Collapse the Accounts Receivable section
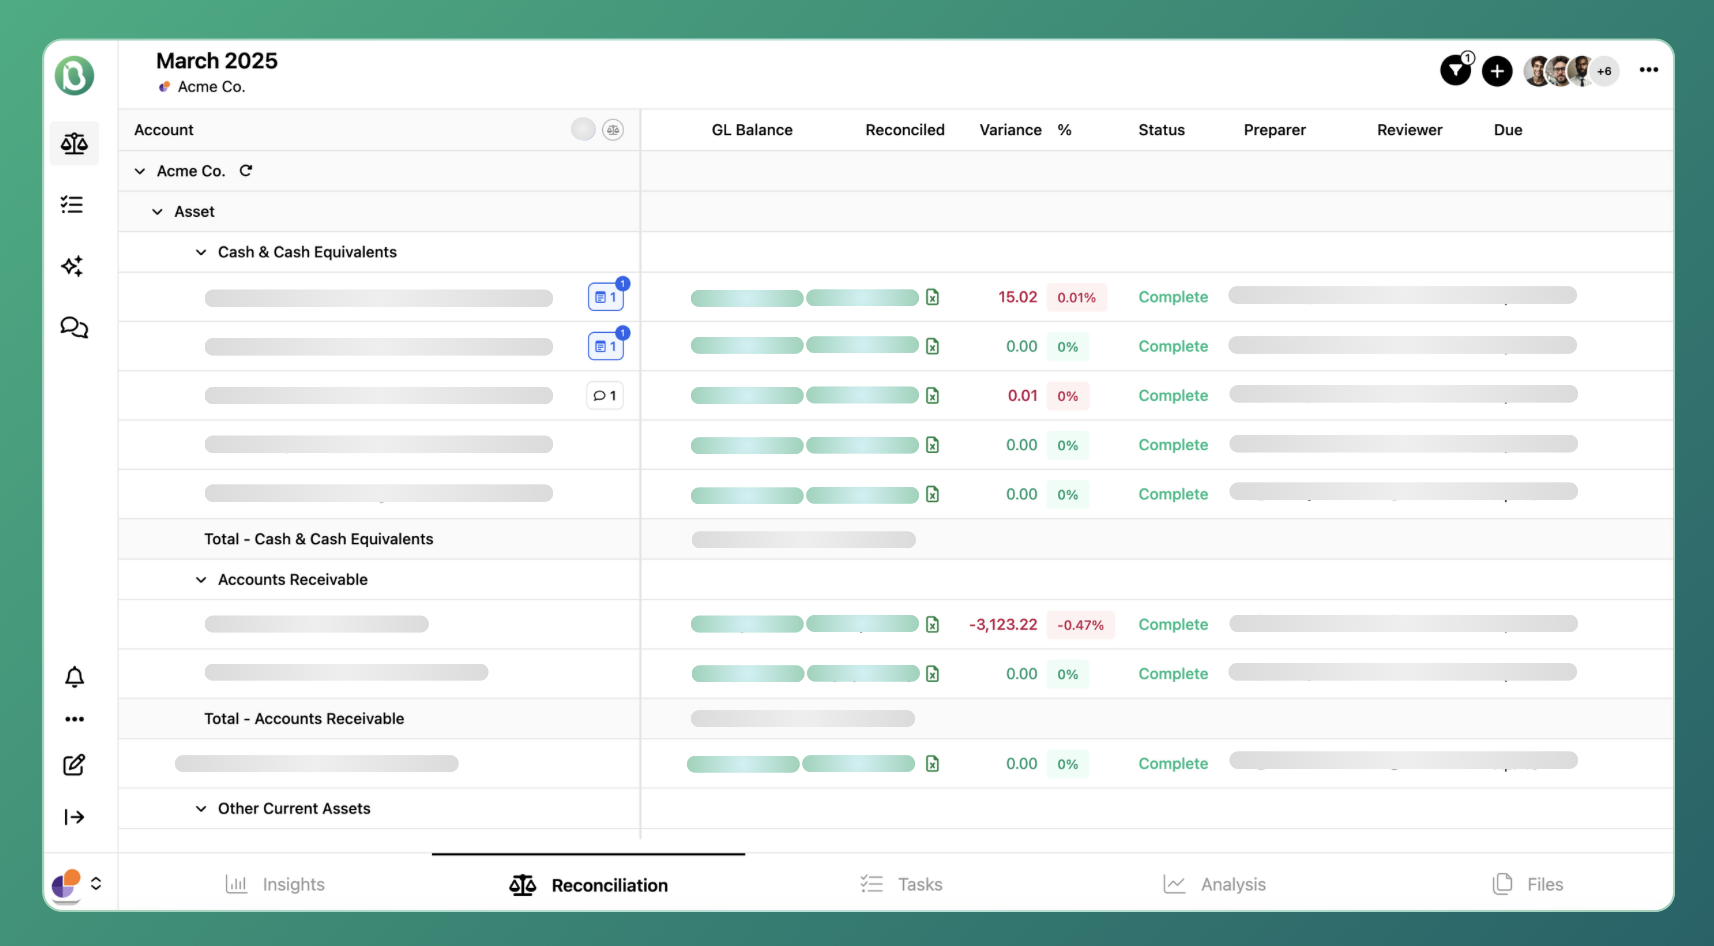This screenshot has width=1714, height=946. coord(201,580)
